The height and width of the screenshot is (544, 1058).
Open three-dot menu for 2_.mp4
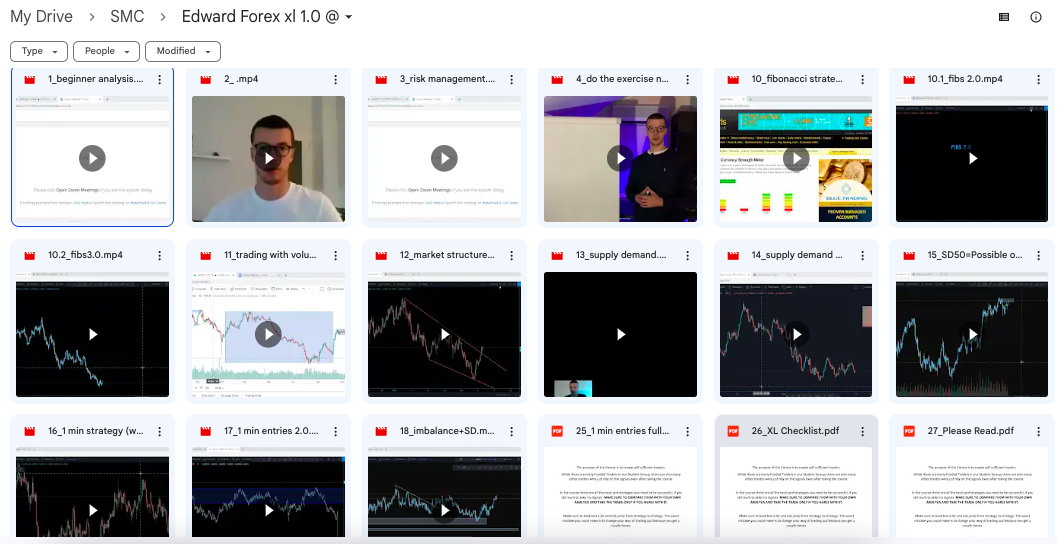click(x=334, y=79)
